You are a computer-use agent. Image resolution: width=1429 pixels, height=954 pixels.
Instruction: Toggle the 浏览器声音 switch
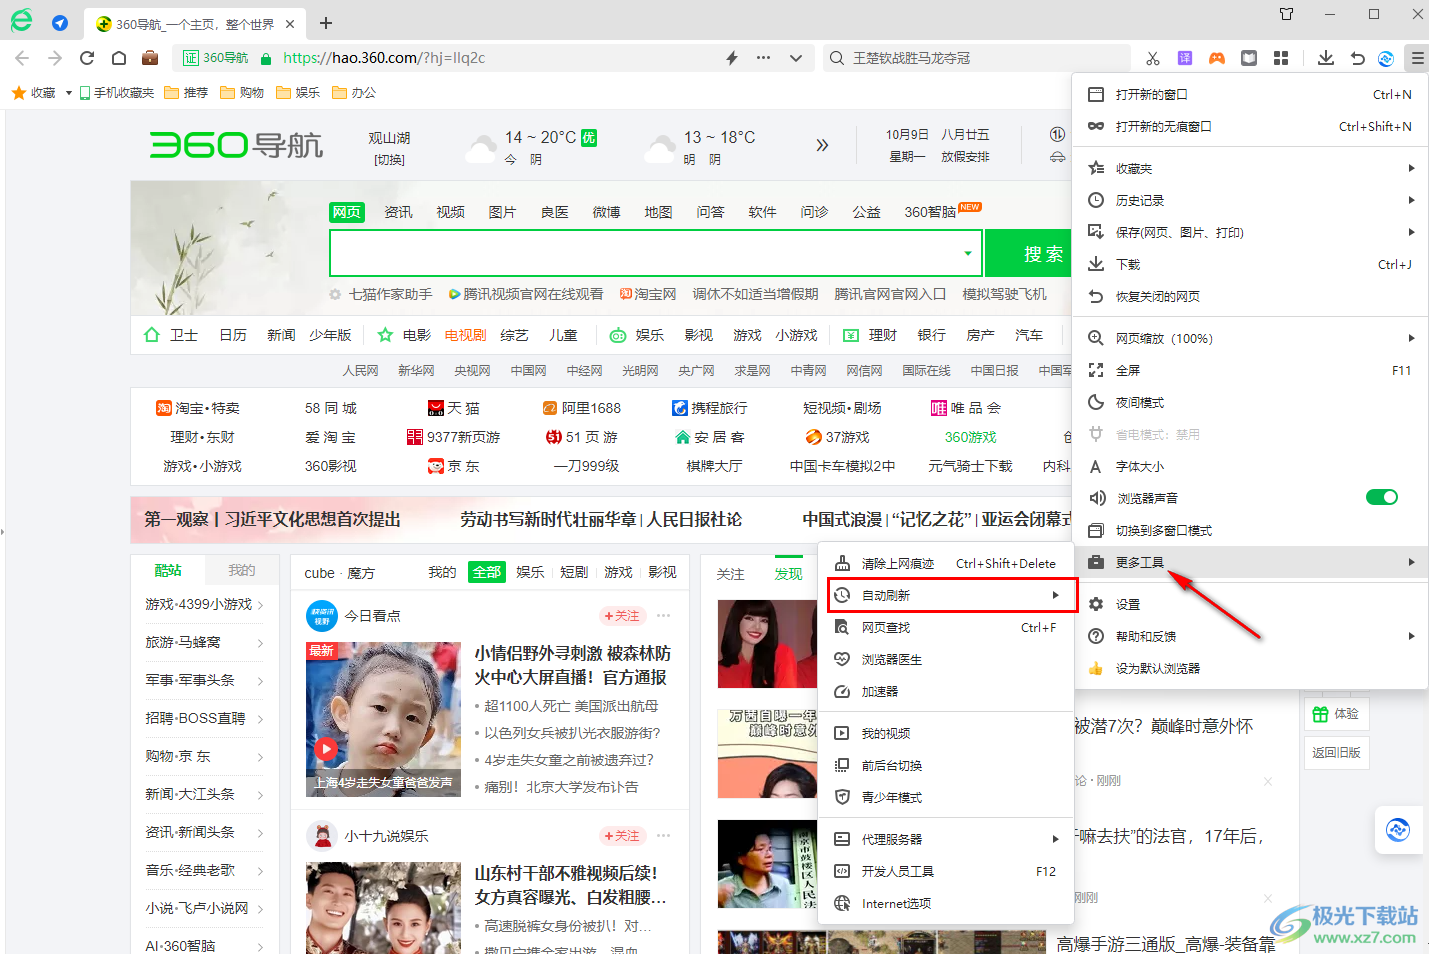tap(1382, 497)
